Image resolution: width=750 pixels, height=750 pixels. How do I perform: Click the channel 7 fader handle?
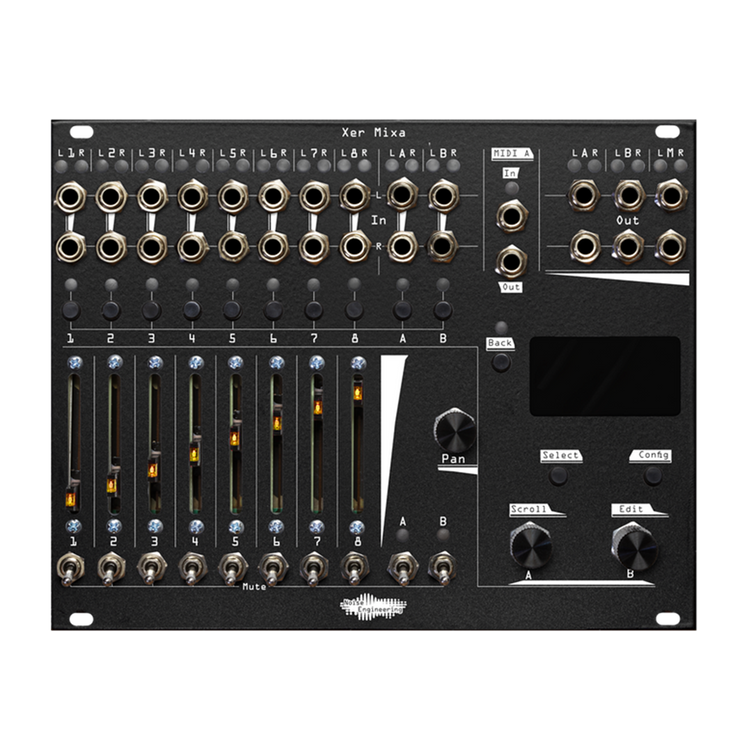pyautogui.click(x=318, y=408)
